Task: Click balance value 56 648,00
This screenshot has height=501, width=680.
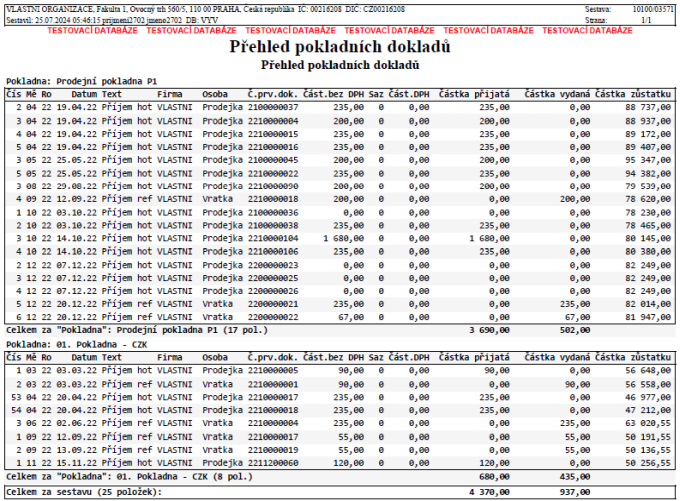Action: point(648,370)
